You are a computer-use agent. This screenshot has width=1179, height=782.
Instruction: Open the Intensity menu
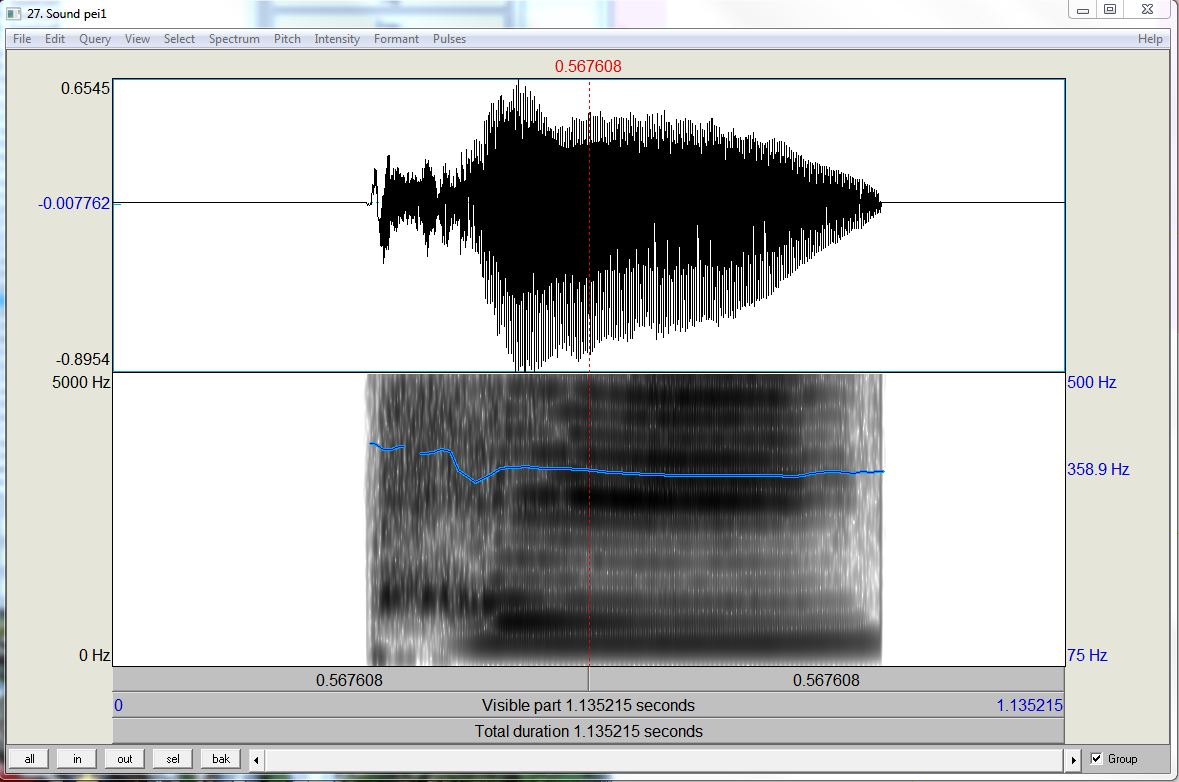pyautogui.click(x=337, y=39)
